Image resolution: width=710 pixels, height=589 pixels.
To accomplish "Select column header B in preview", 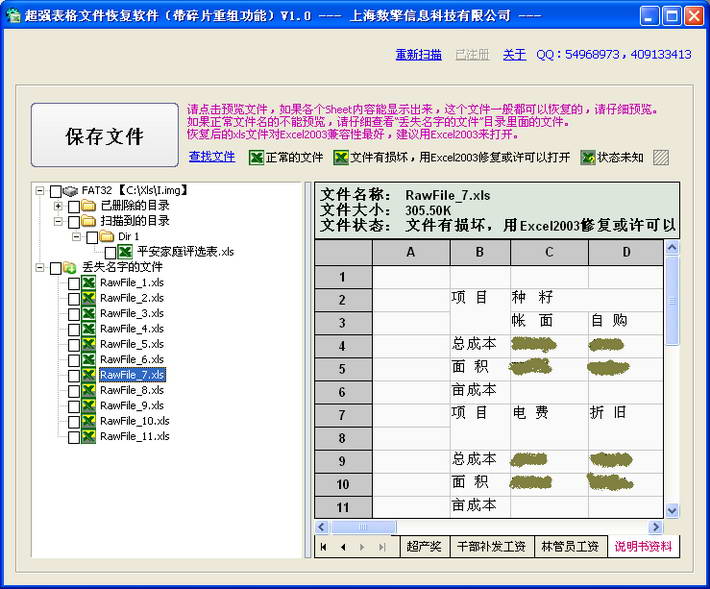I will pos(480,252).
